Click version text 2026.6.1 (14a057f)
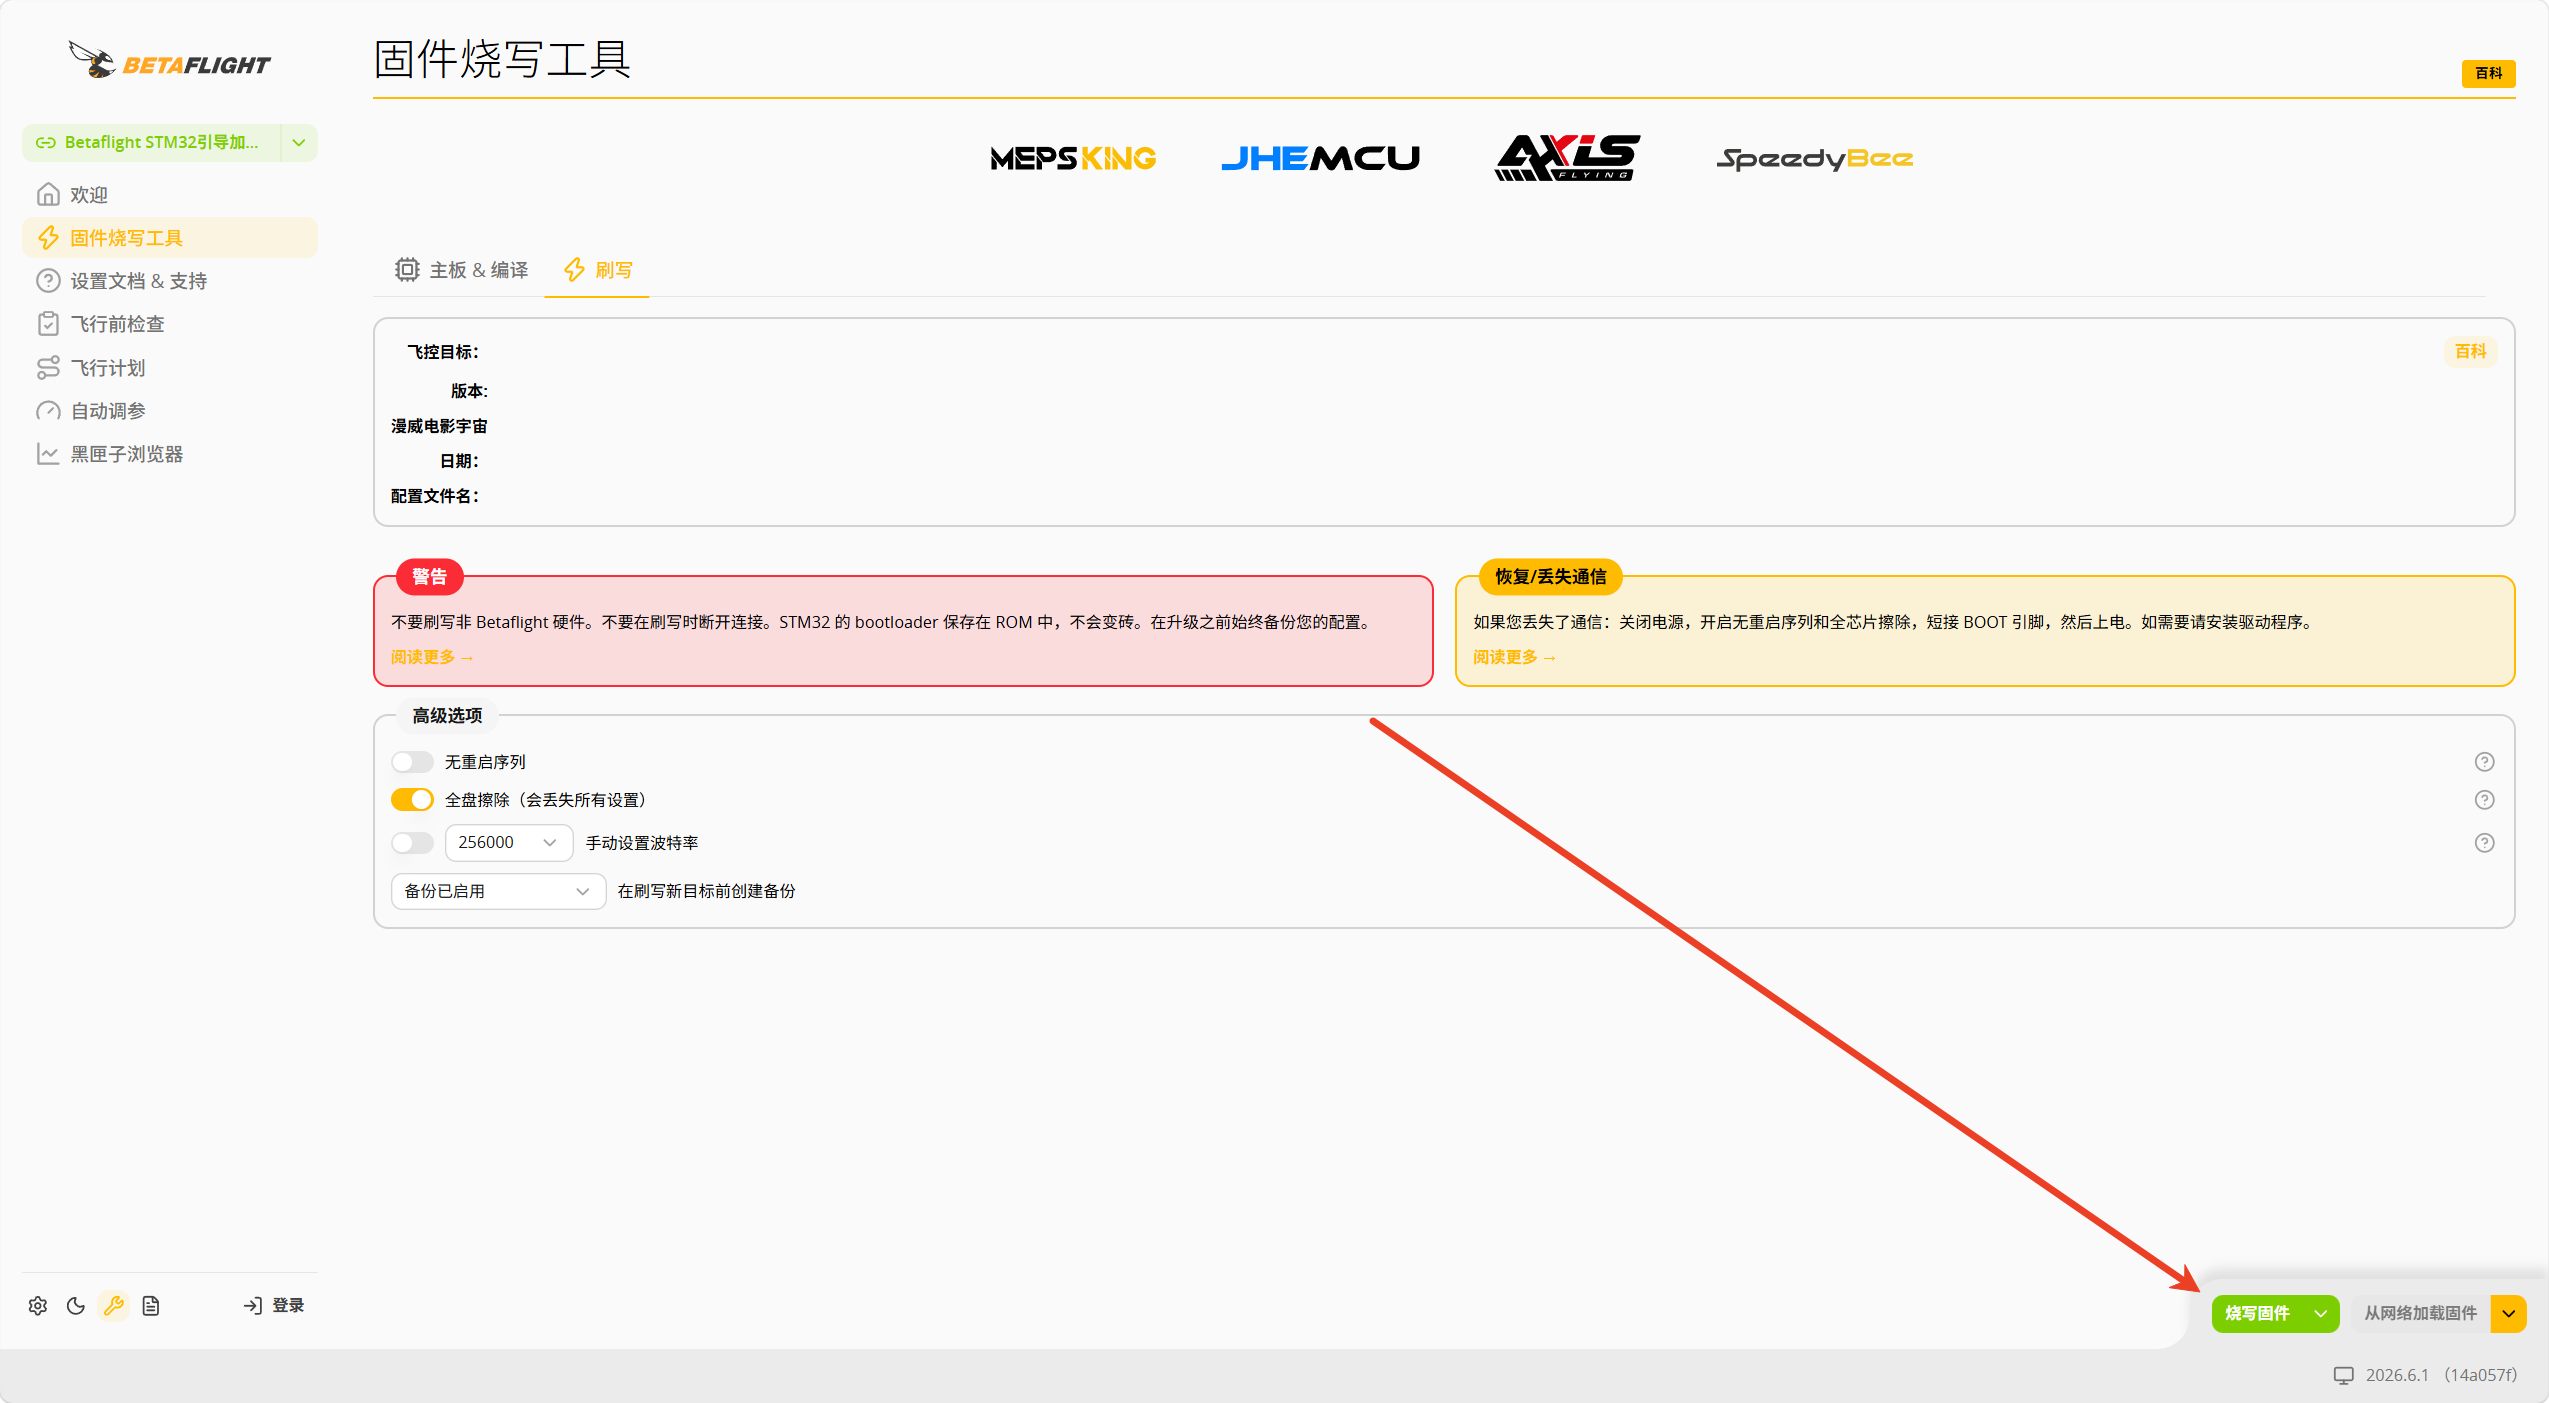The width and height of the screenshot is (2549, 1403). (2441, 1375)
